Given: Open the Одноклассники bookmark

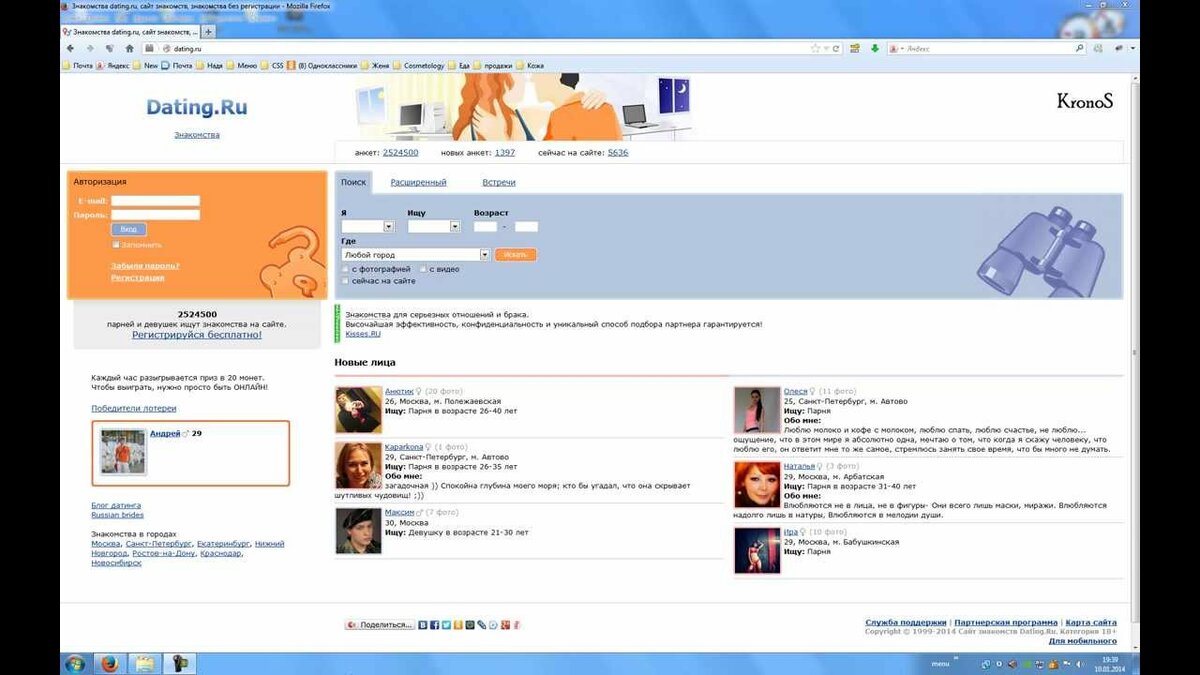Looking at the screenshot, I should click(x=322, y=66).
